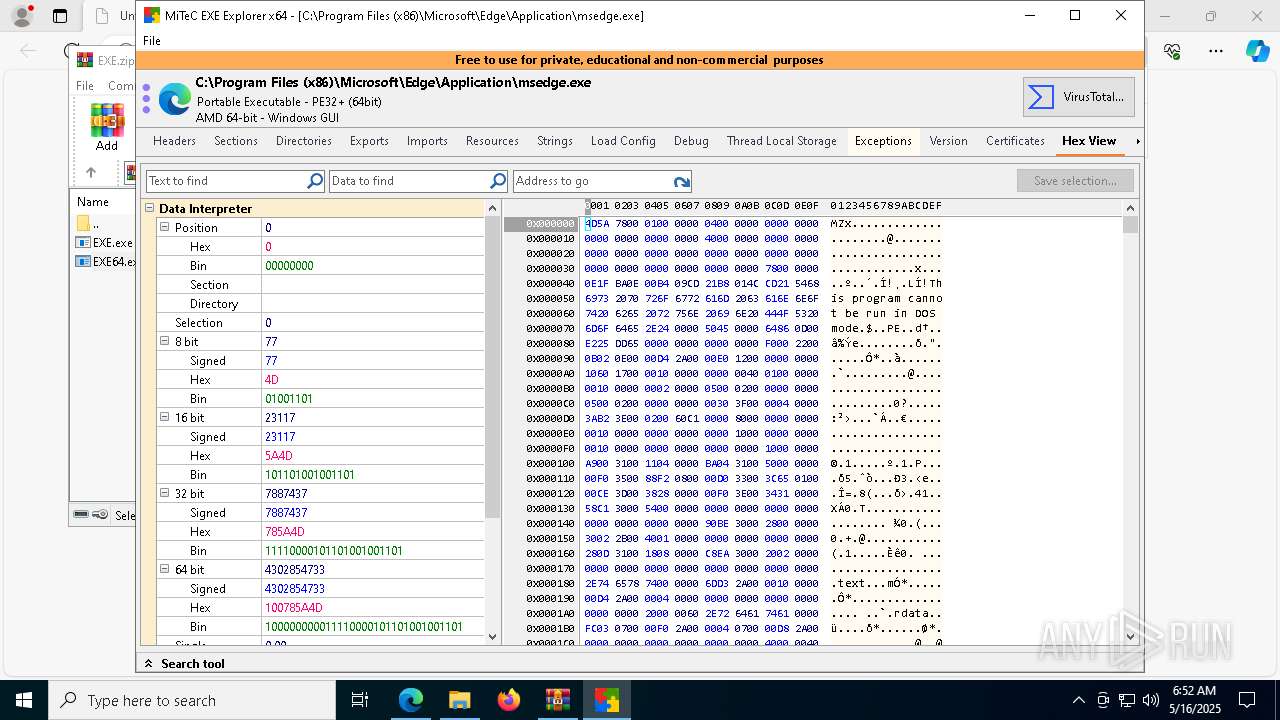Click Data Interpreter scroll down arrow

[492, 637]
